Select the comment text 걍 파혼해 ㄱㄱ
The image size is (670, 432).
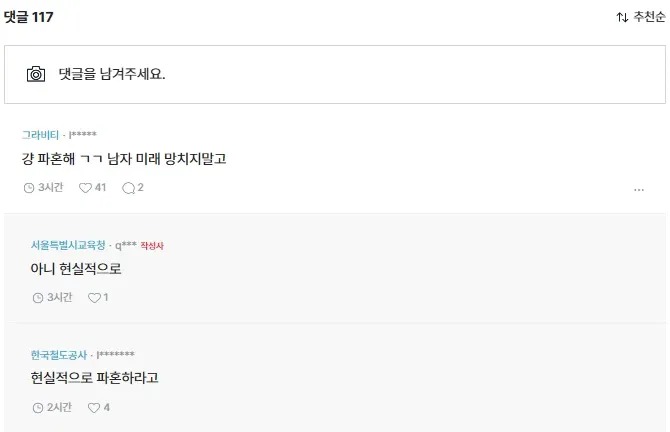coord(62,159)
